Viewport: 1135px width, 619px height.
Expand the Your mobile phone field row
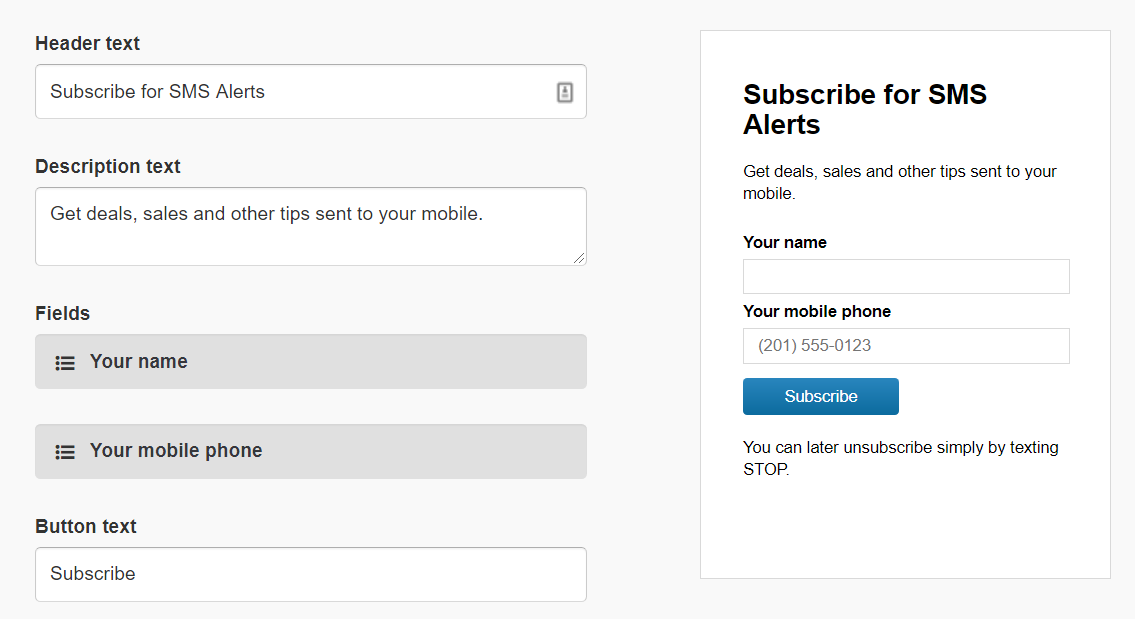pos(310,451)
